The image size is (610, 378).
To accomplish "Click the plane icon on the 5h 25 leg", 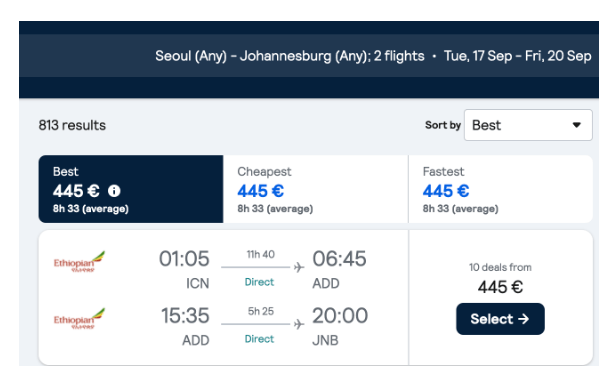I will [x=299, y=324].
